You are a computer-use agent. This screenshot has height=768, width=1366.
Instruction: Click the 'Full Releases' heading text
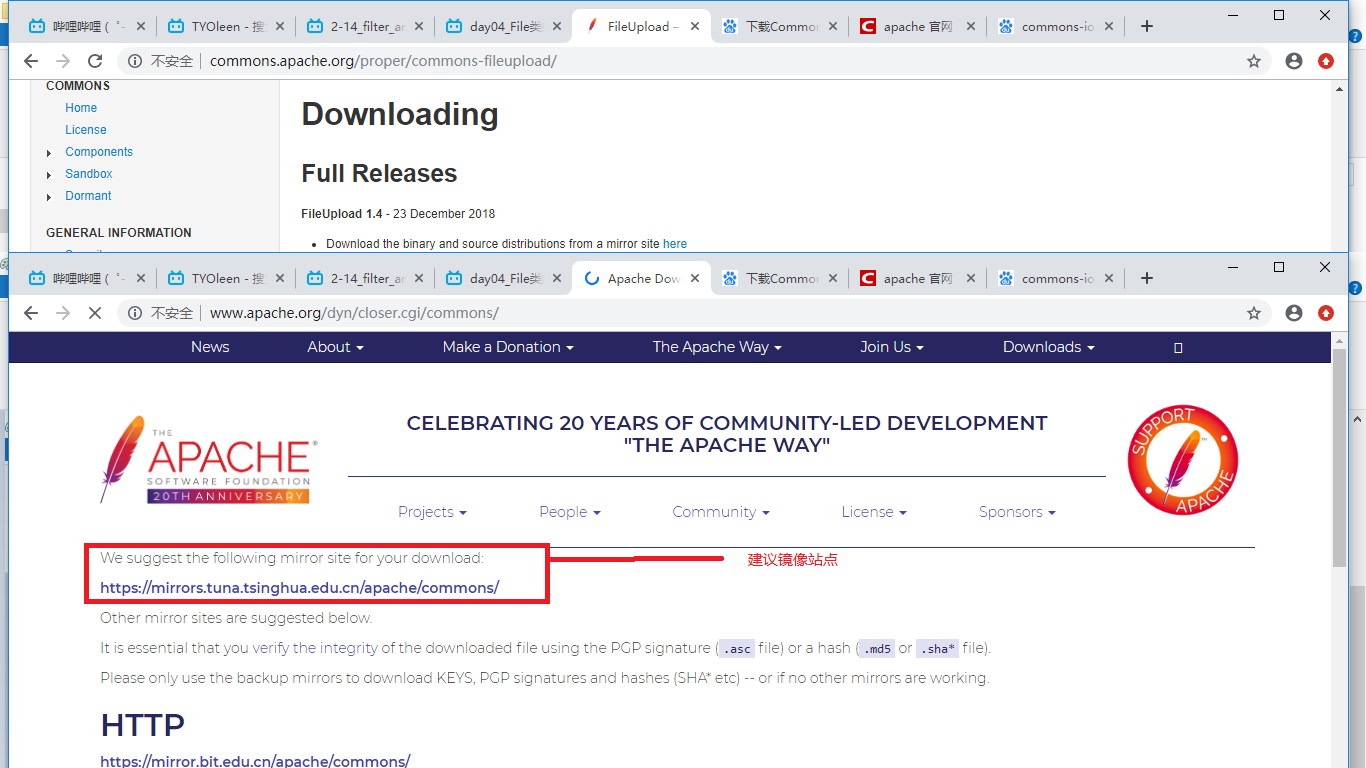[379, 173]
